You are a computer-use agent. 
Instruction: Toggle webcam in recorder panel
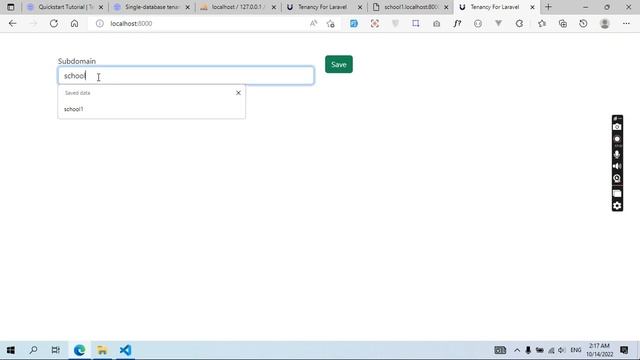click(617, 178)
